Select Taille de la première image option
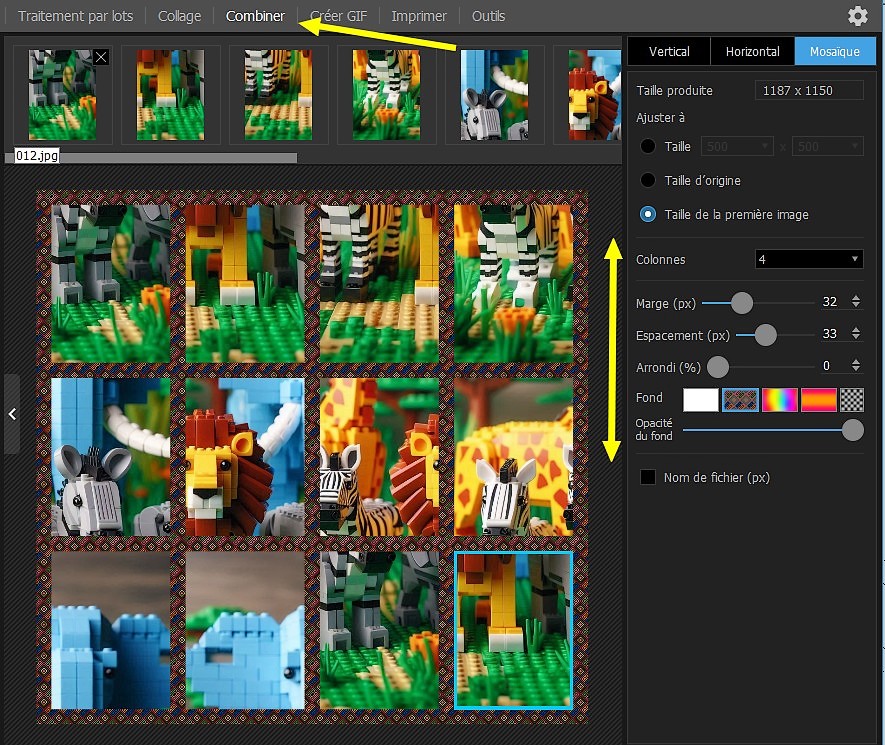 pos(648,214)
